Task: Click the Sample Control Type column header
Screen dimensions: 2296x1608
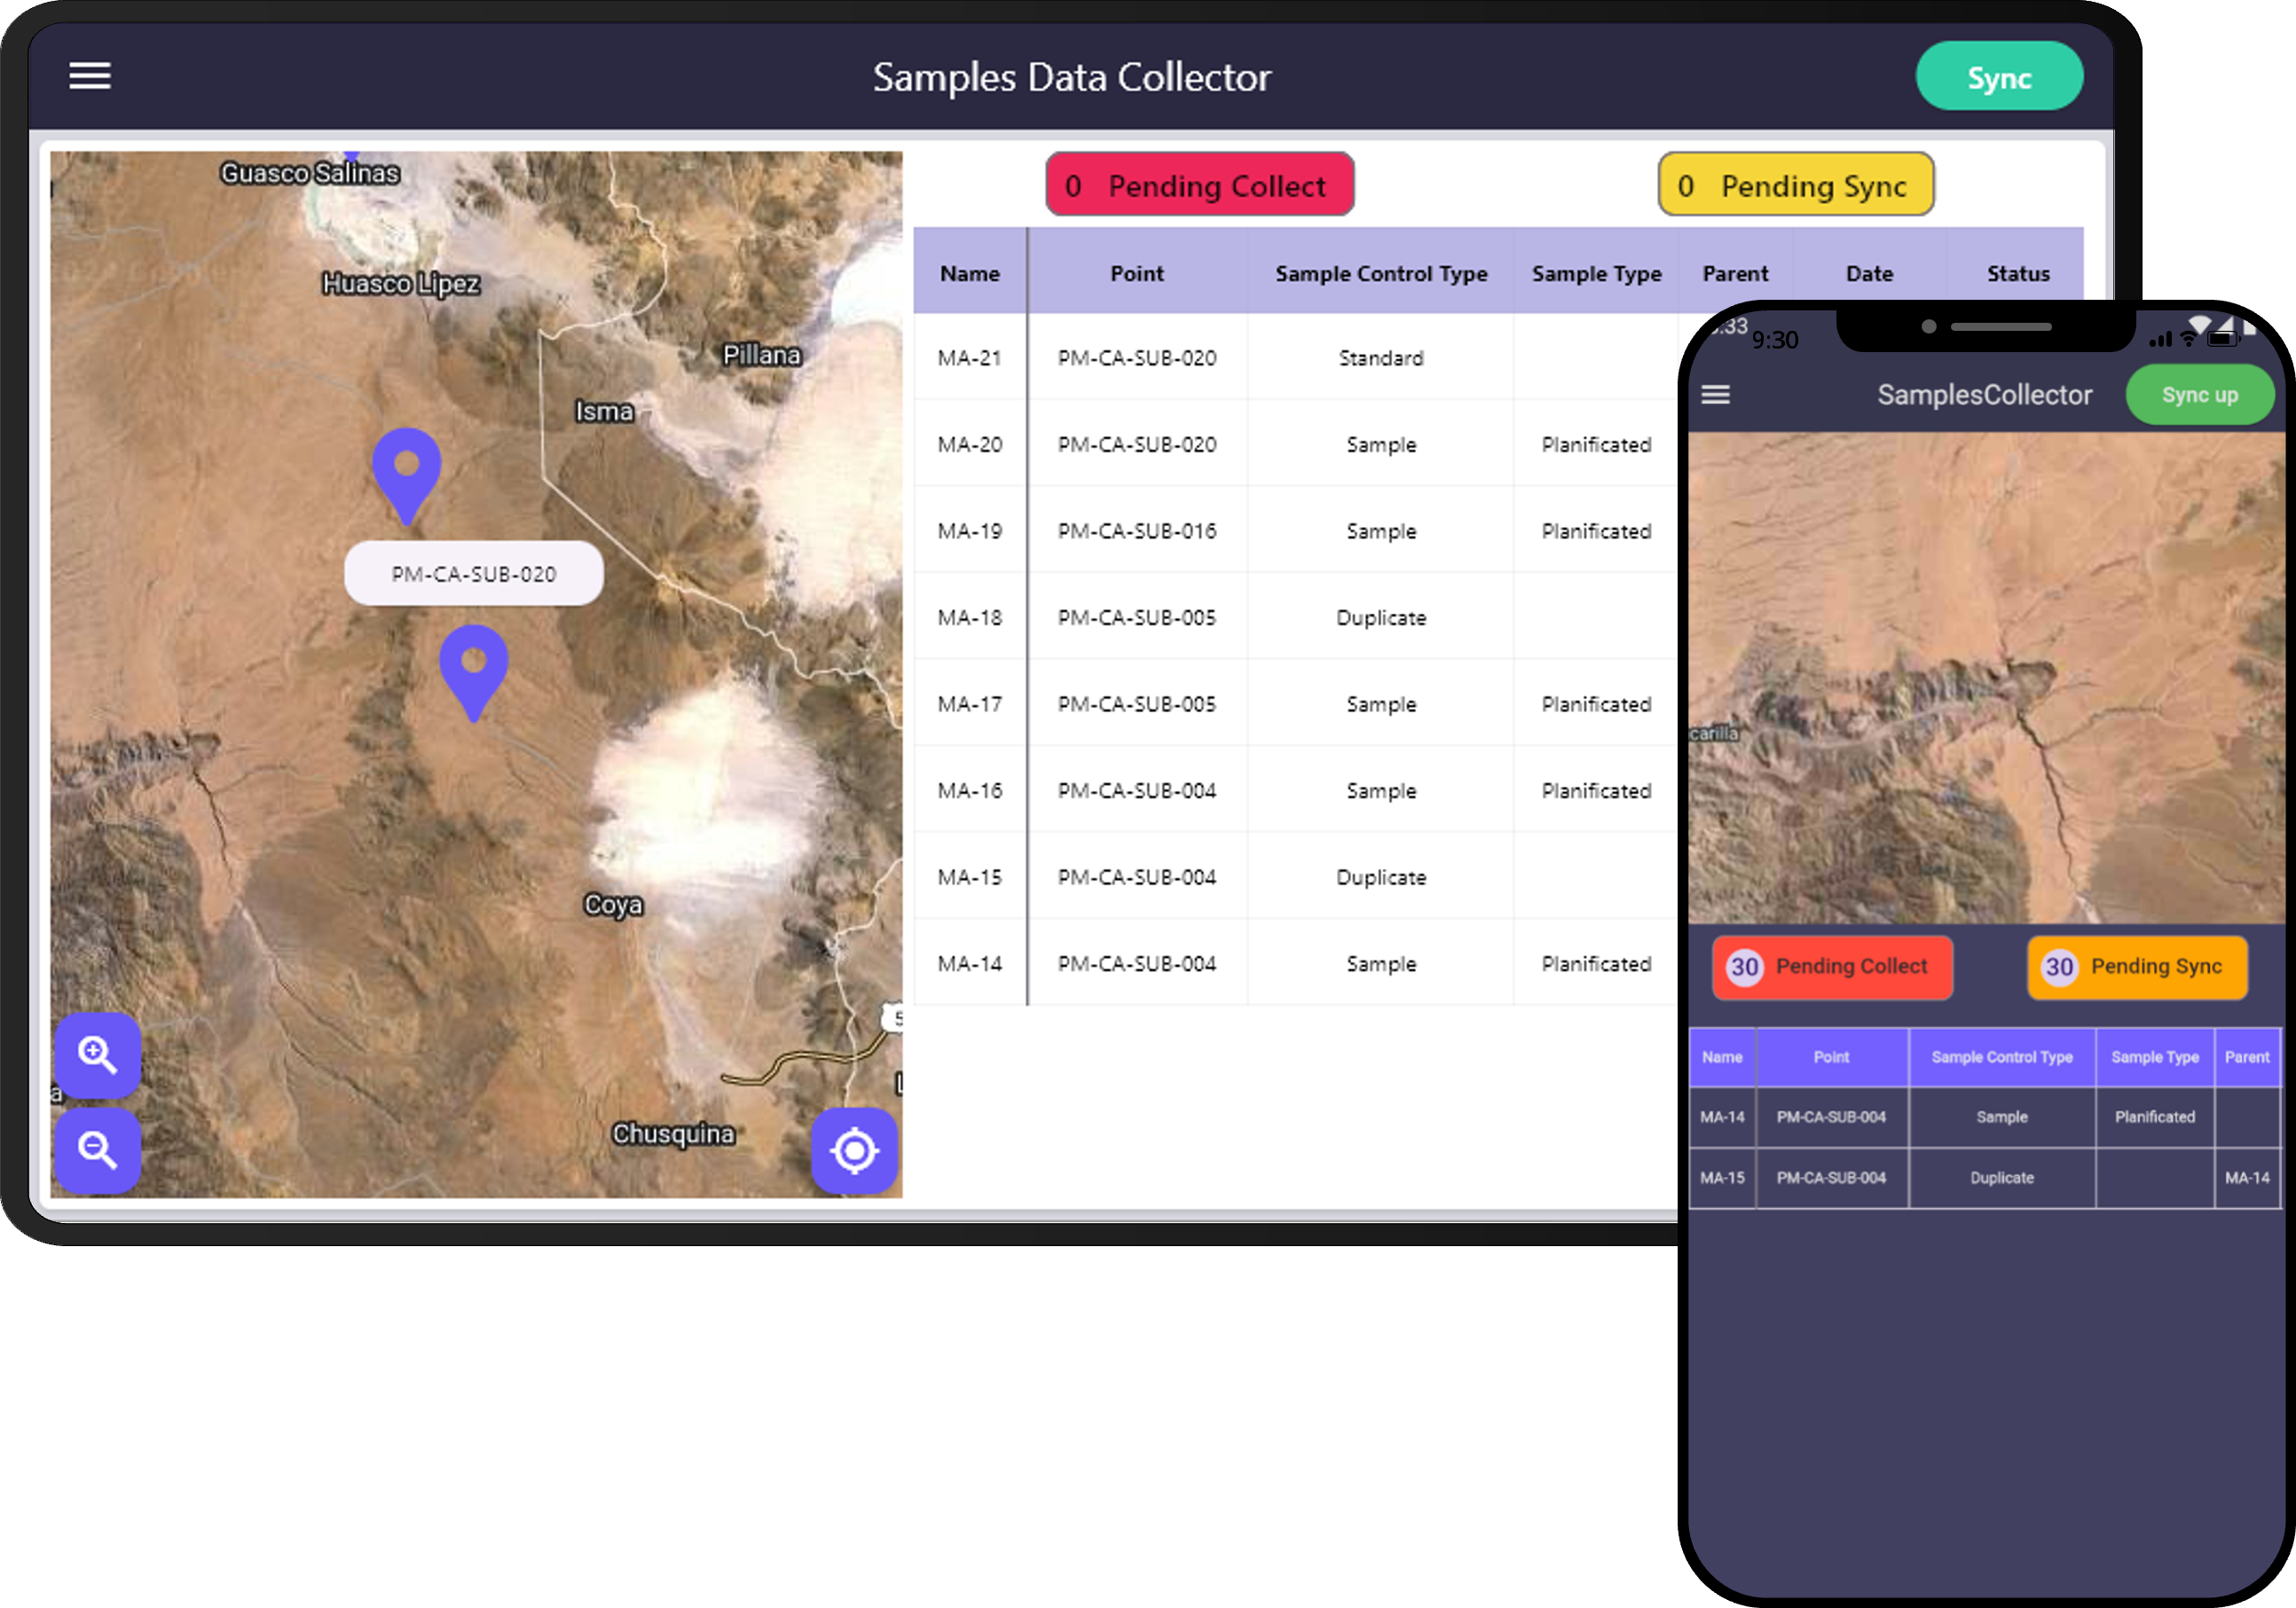Action: click(1380, 274)
